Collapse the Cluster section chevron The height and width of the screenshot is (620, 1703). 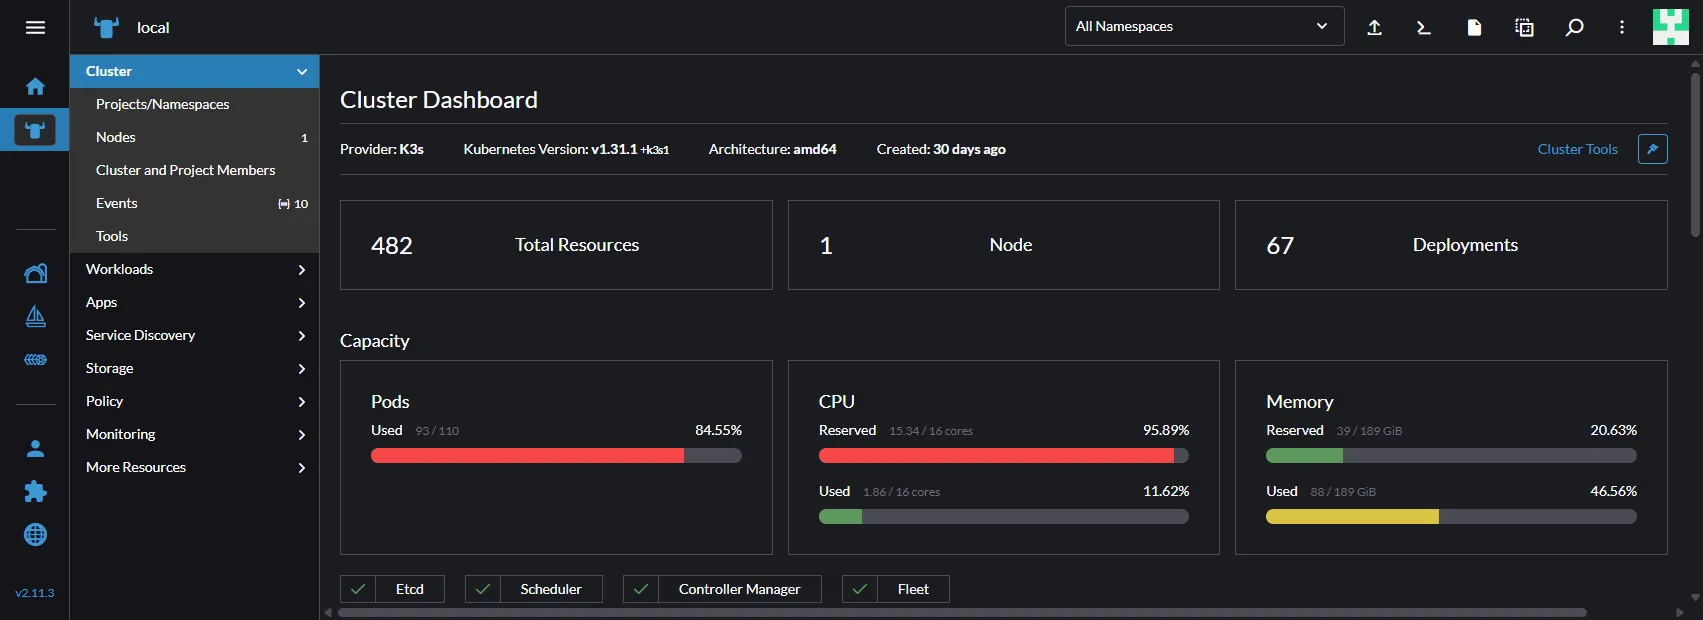[302, 71]
